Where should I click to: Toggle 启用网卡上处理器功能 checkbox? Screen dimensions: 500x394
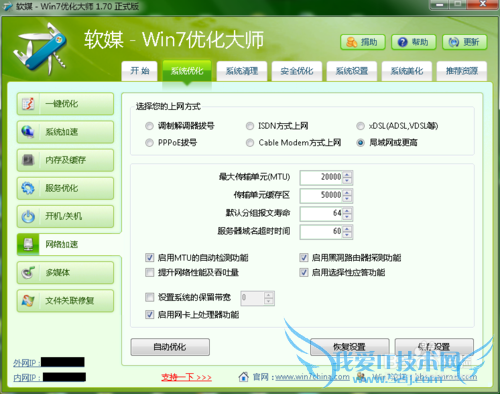tap(149, 314)
